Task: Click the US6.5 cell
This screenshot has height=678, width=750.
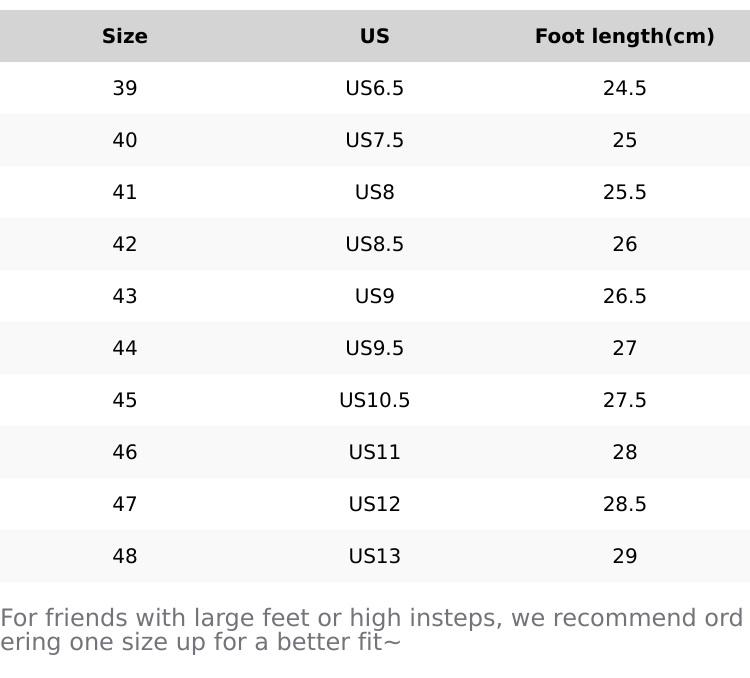Action: point(375,89)
